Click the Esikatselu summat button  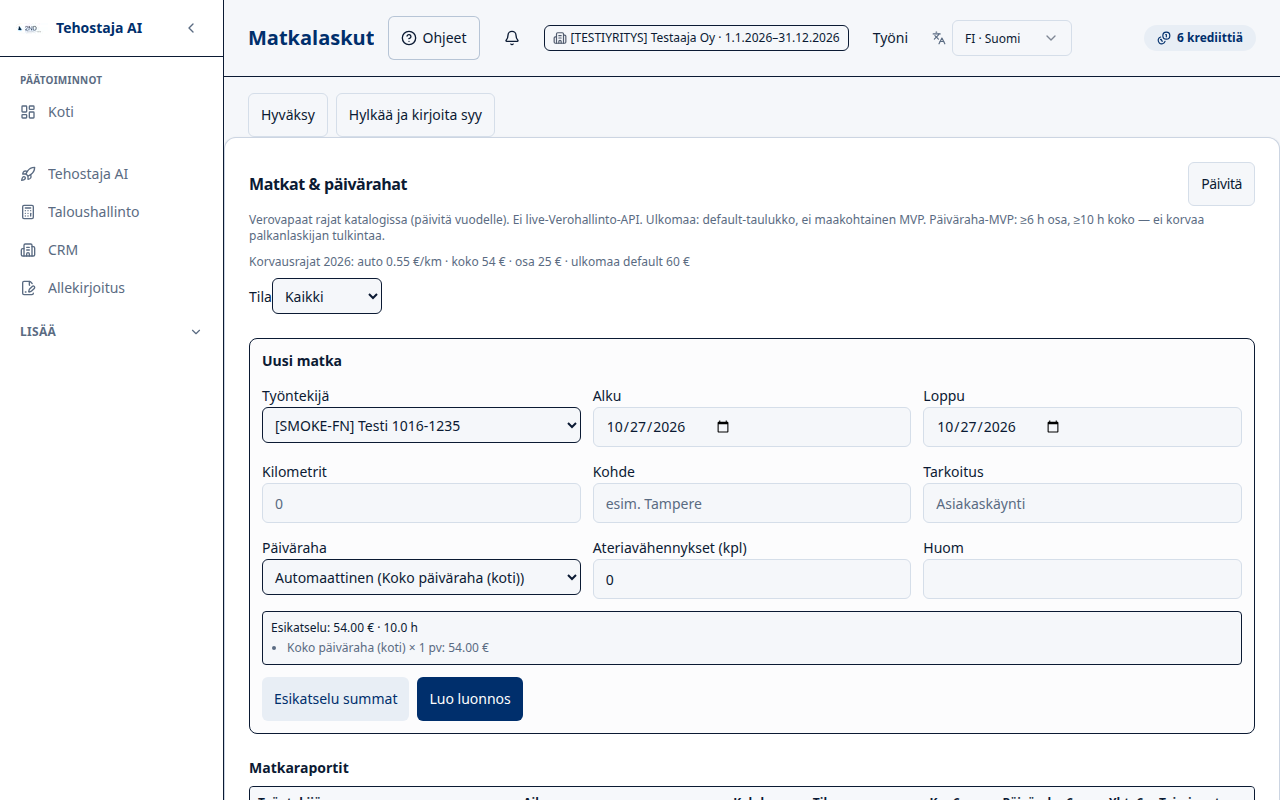click(335, 699)
